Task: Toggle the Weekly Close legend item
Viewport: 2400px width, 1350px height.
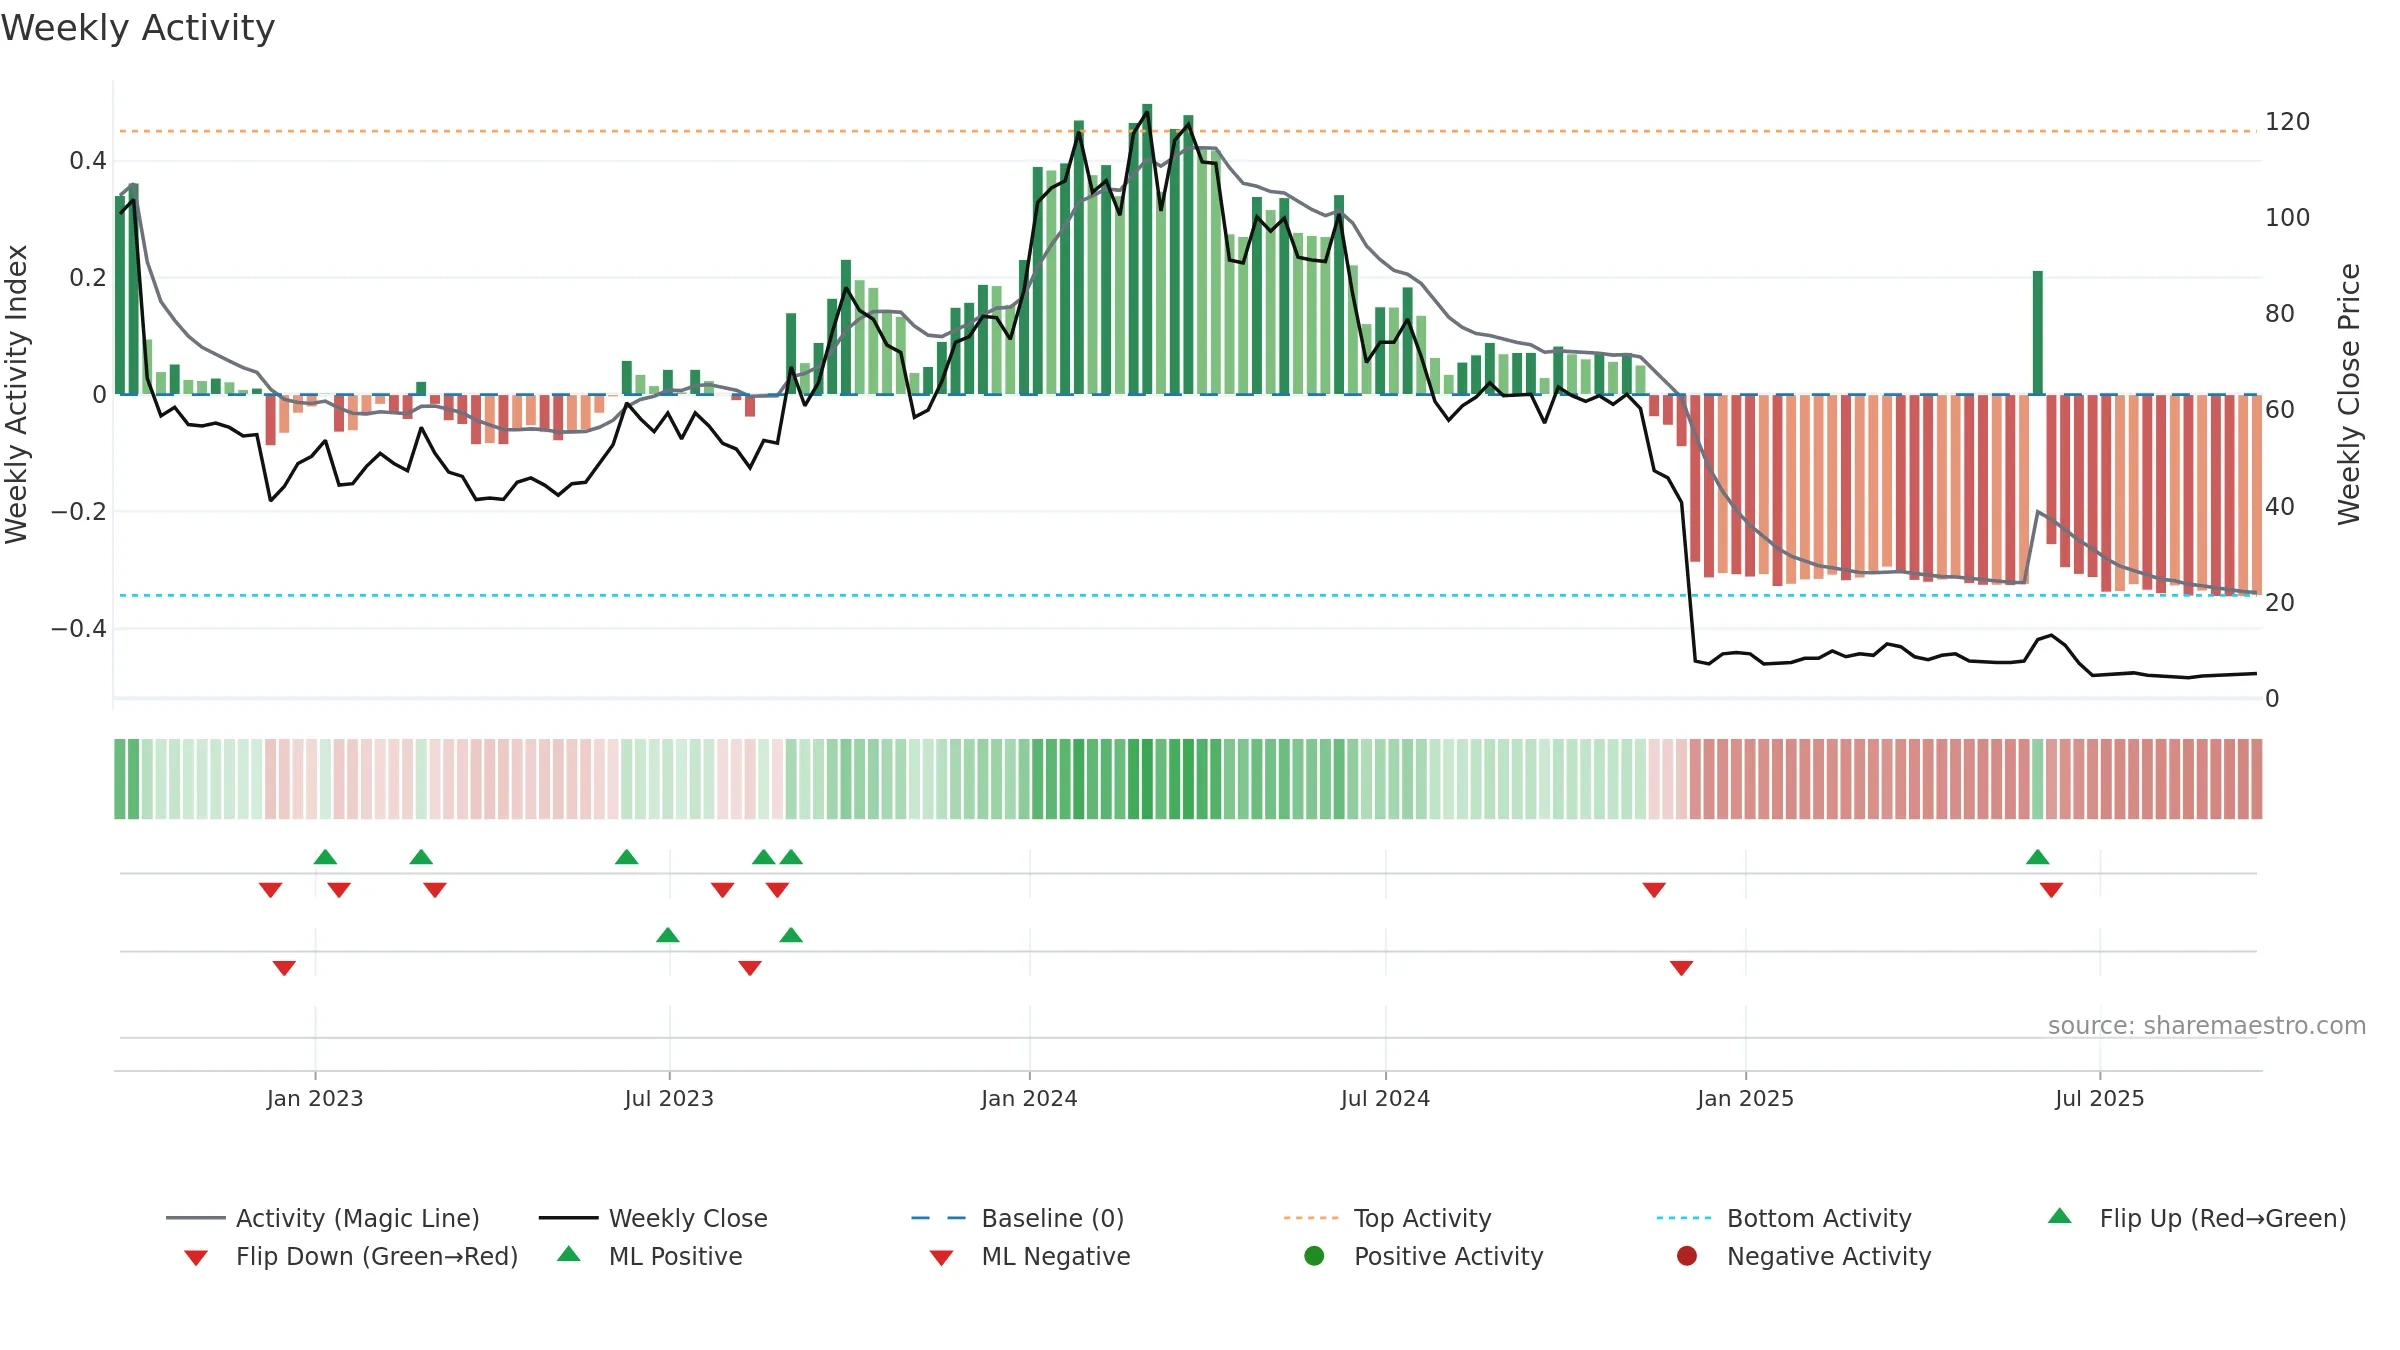Action: click(x=653, y=1218)
